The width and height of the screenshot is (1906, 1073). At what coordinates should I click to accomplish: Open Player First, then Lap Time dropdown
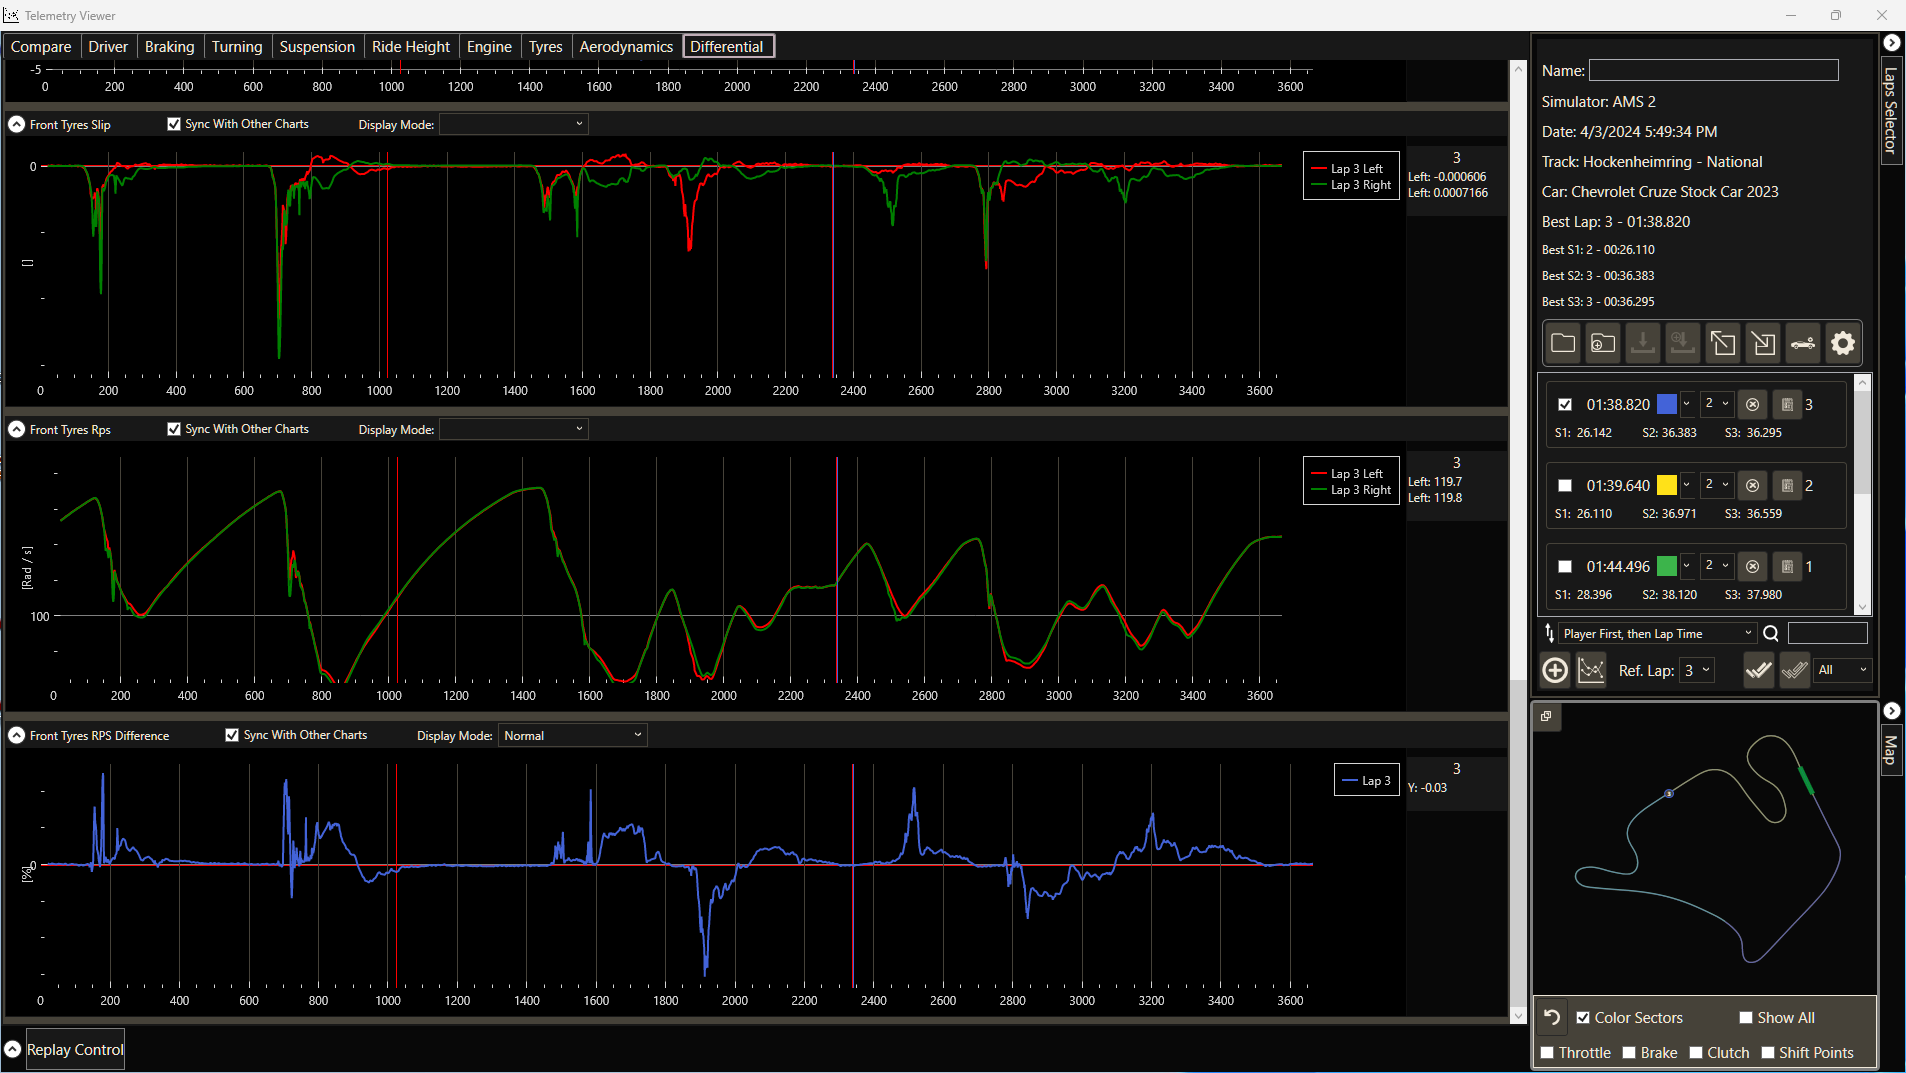point(1657,634)
